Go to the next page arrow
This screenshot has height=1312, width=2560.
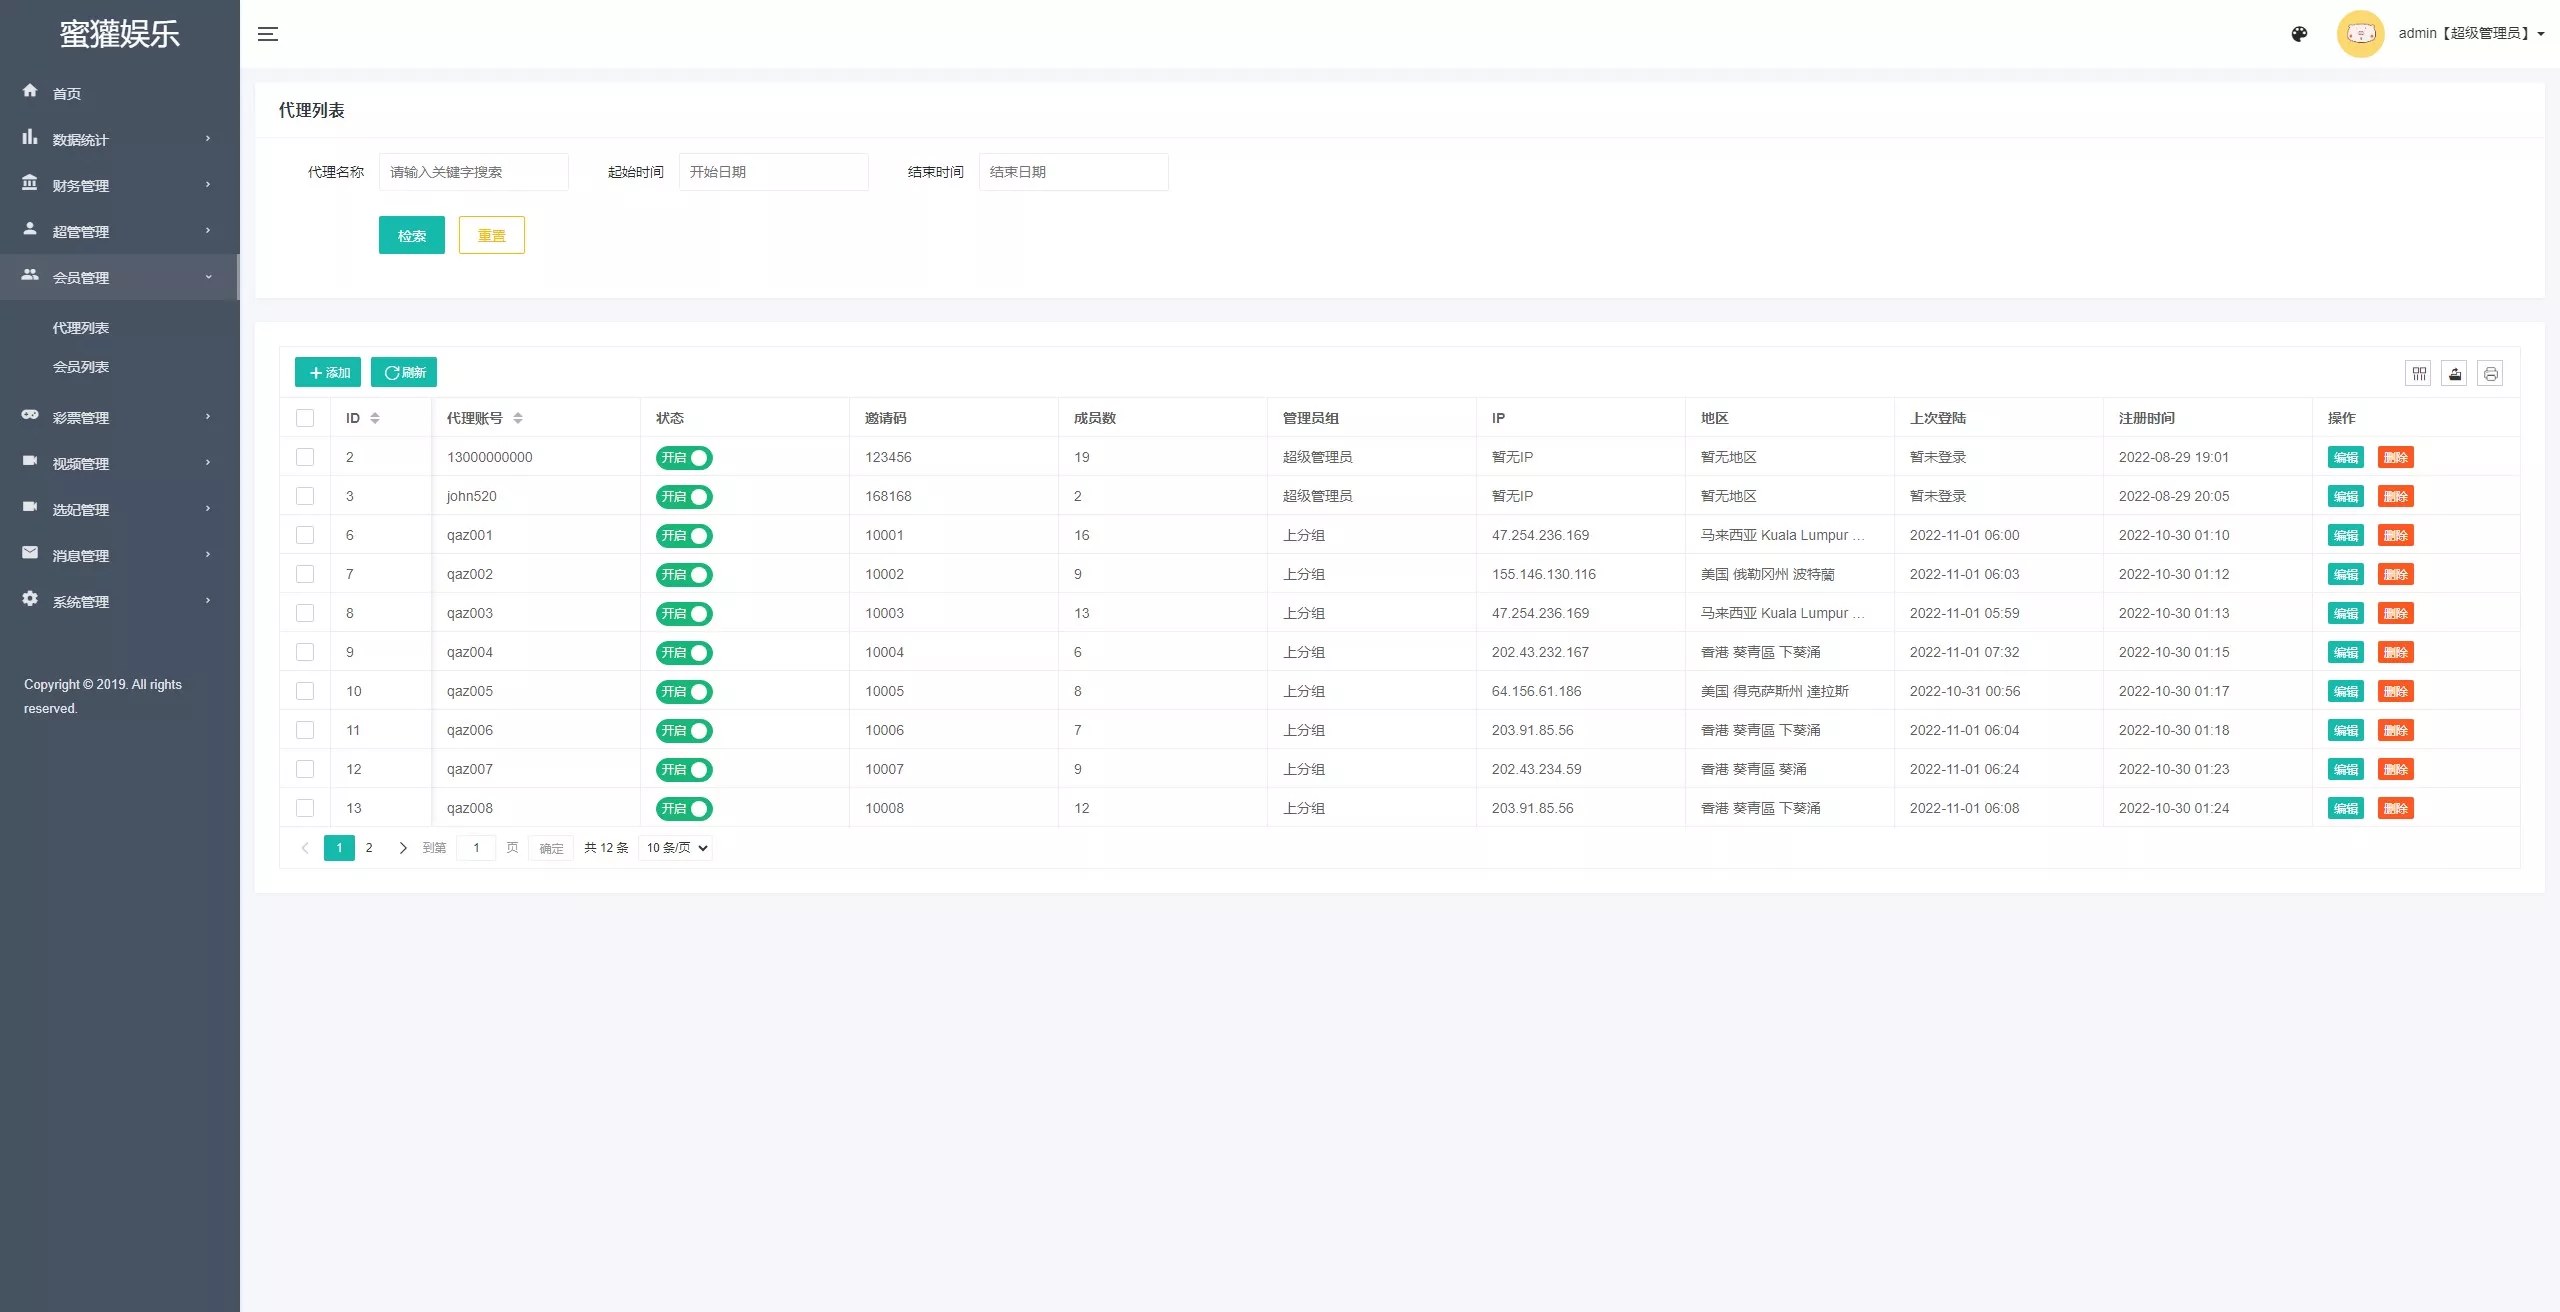403,848
